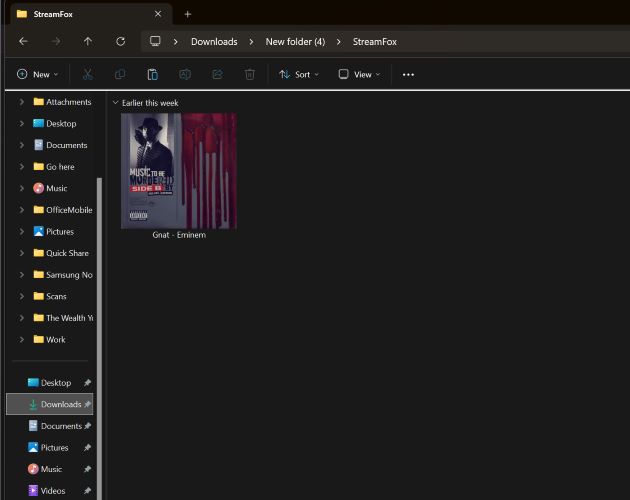Image resolution: width=630 pixels, height=500 pixels.
Task: Click the Cut scissors icon
Action: click(x=88, y=74)
